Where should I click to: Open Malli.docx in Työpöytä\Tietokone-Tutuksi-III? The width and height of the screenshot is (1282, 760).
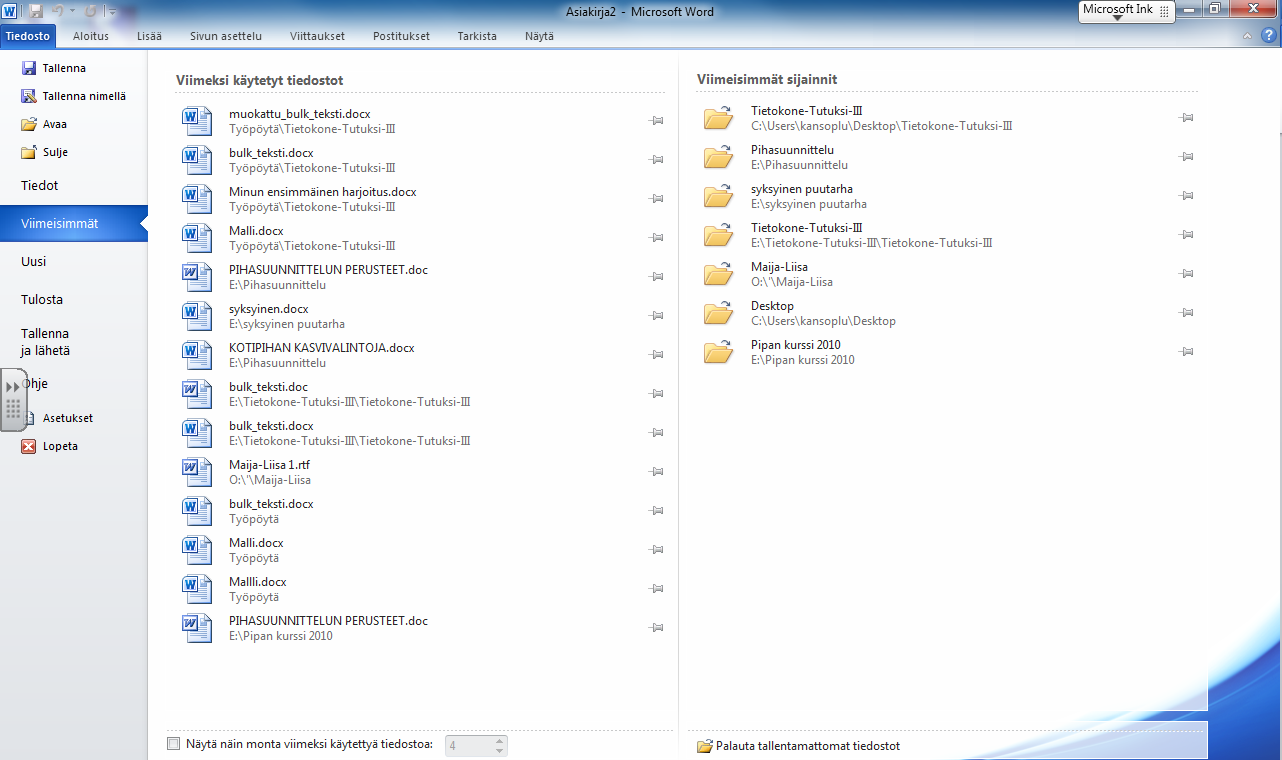coord(420,238)
